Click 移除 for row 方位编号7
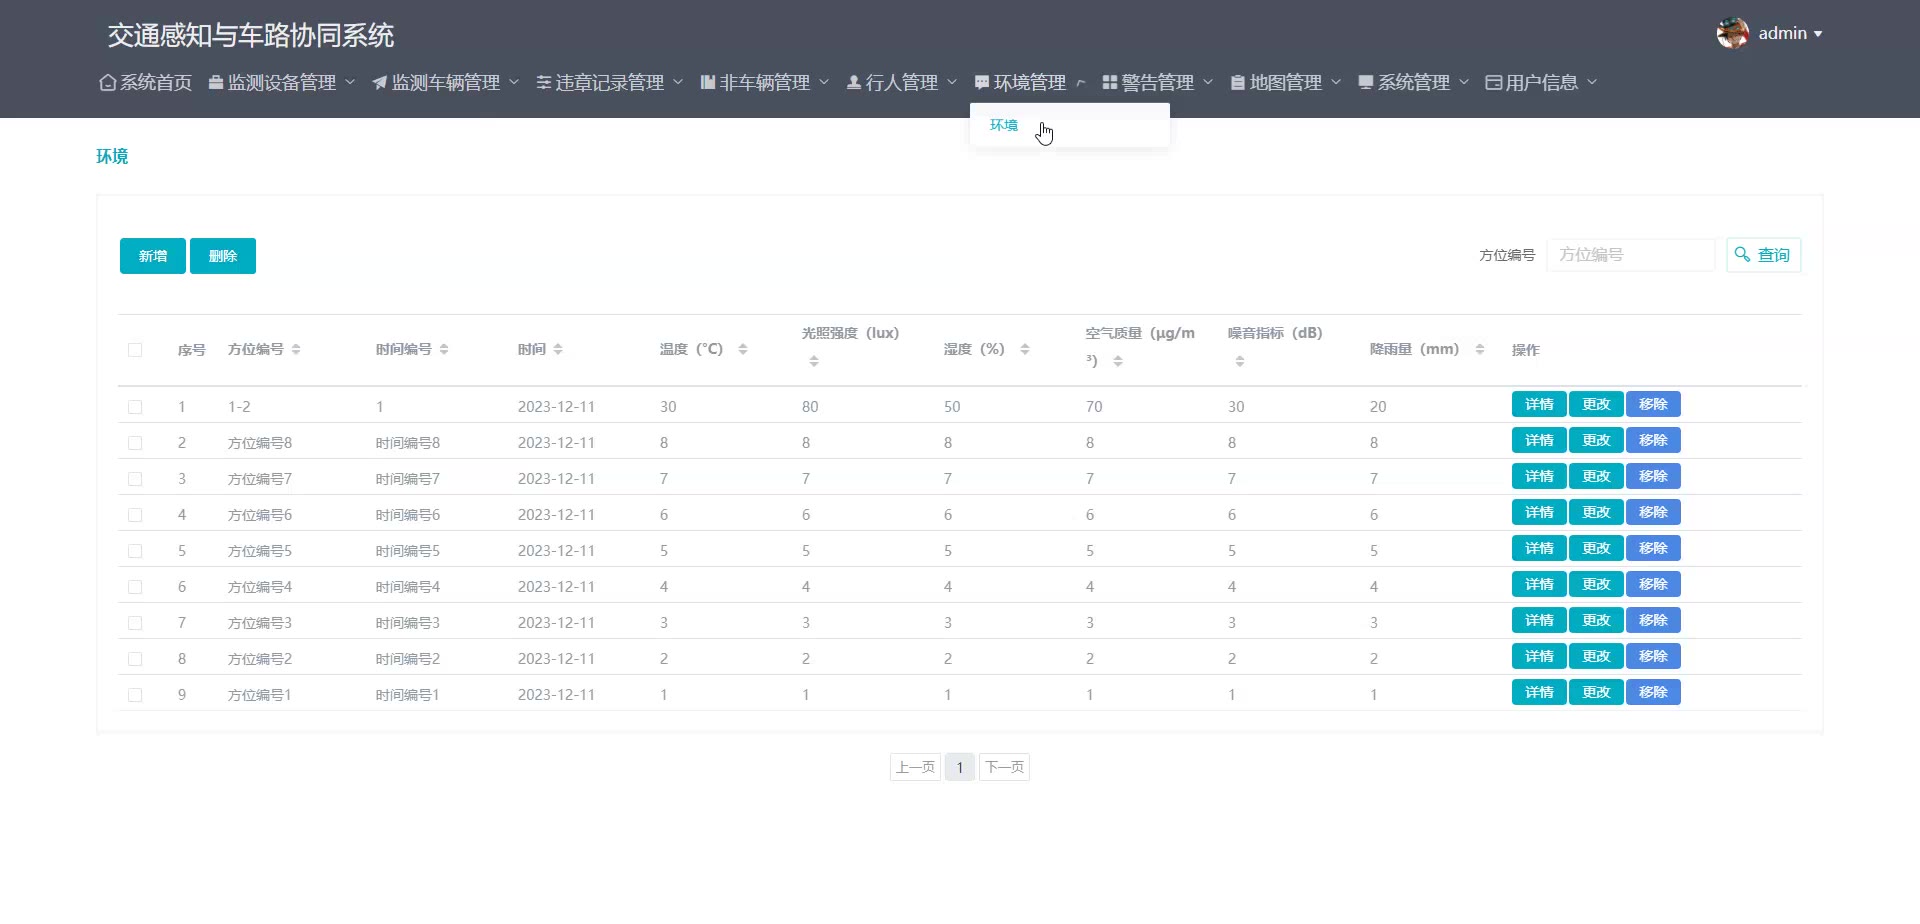Image resolution: width=1920 pixels, height=924 pixels. click(1653, 476)
